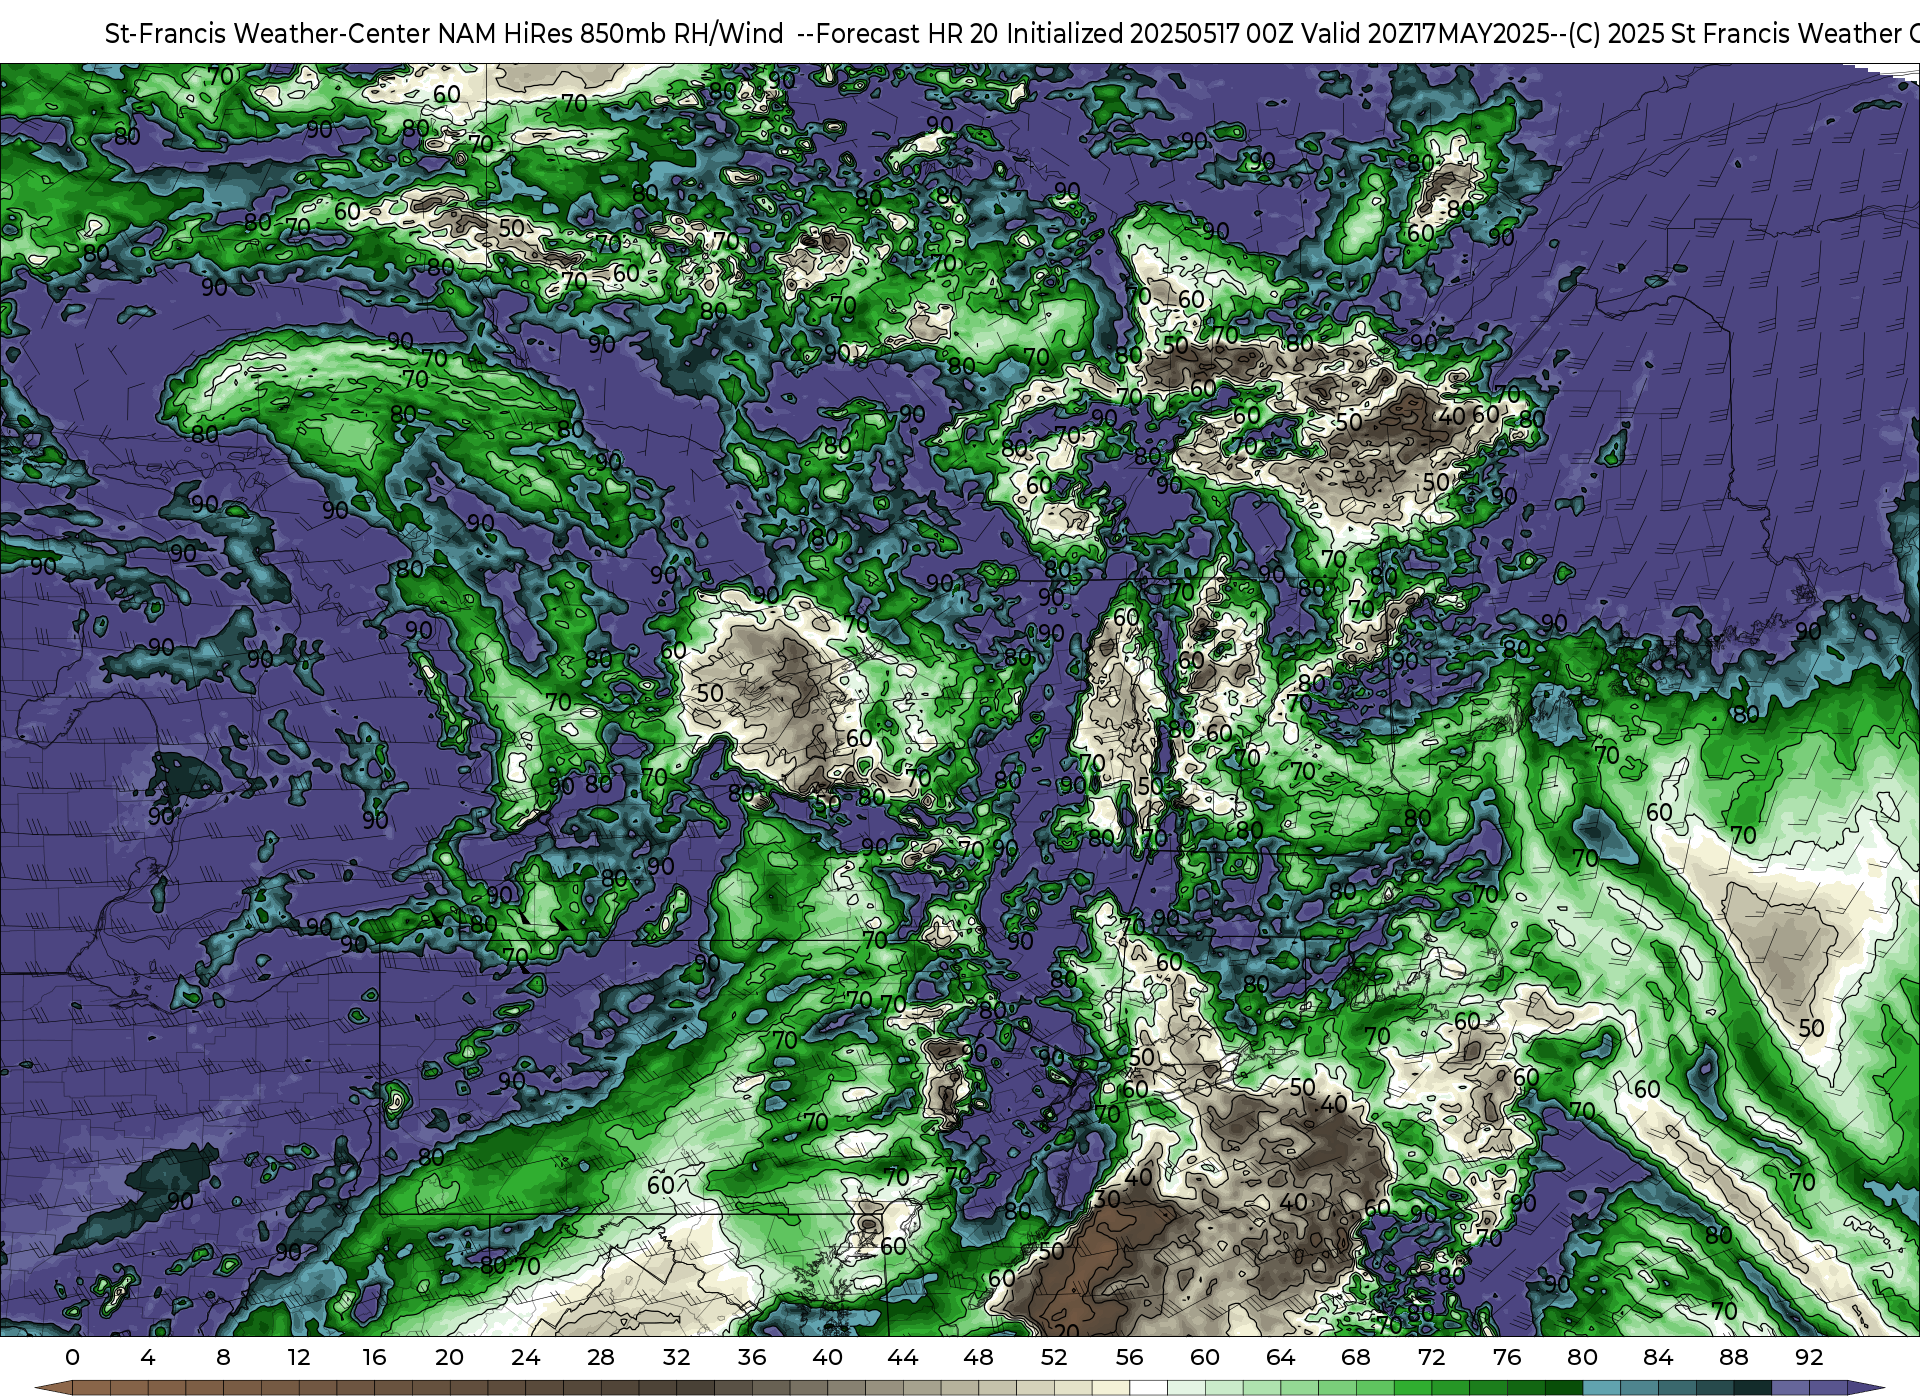Pick the first brown colorbar swatch at 0
This screenshot has height=1400, width=1920.
(x=91, y=1389)
